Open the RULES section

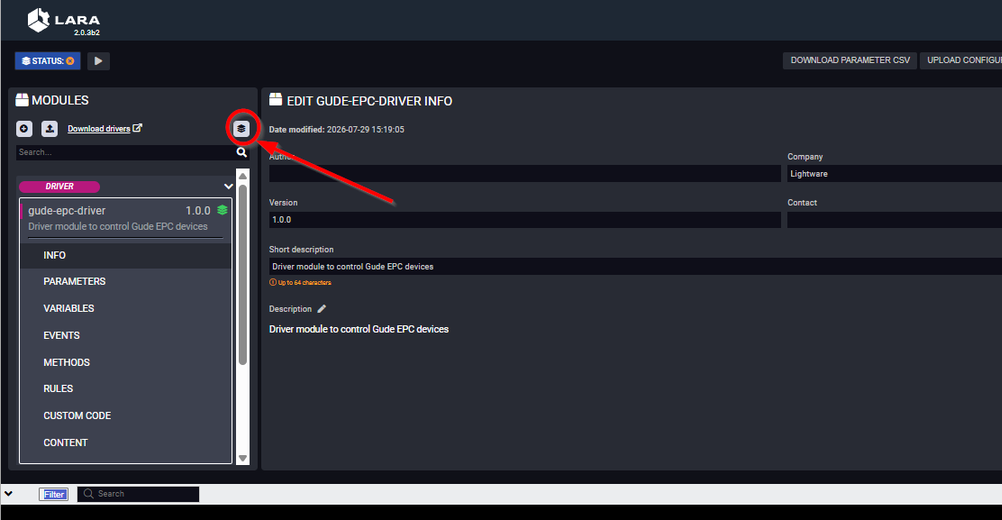point(126,388)
